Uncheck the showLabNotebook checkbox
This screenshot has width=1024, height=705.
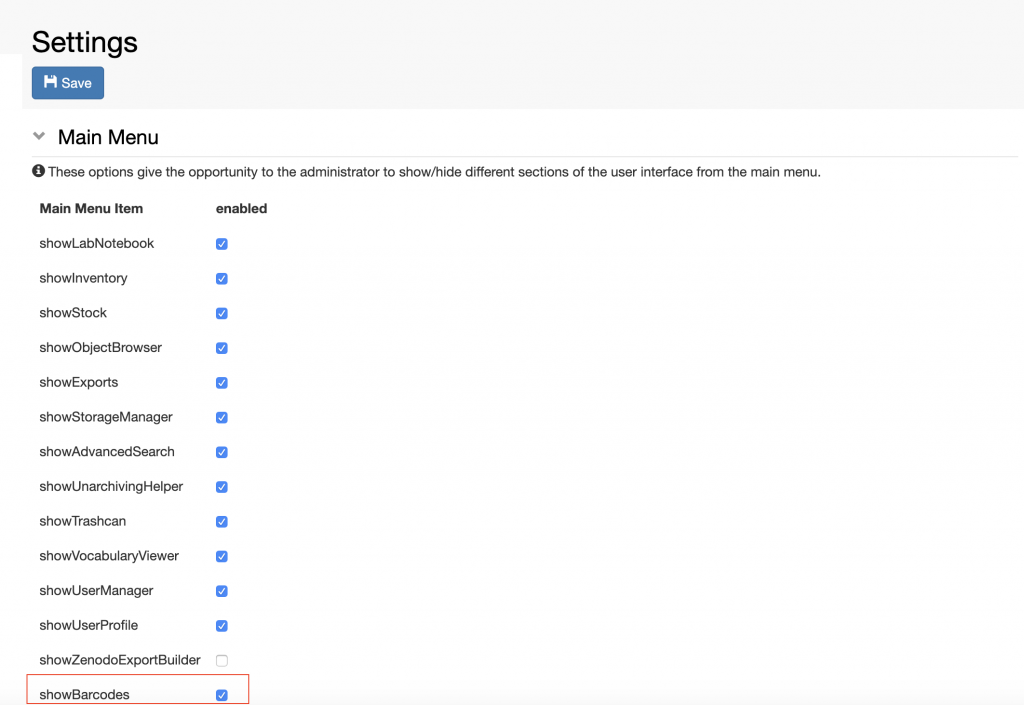pyautogui.click(x=222, y=243)
